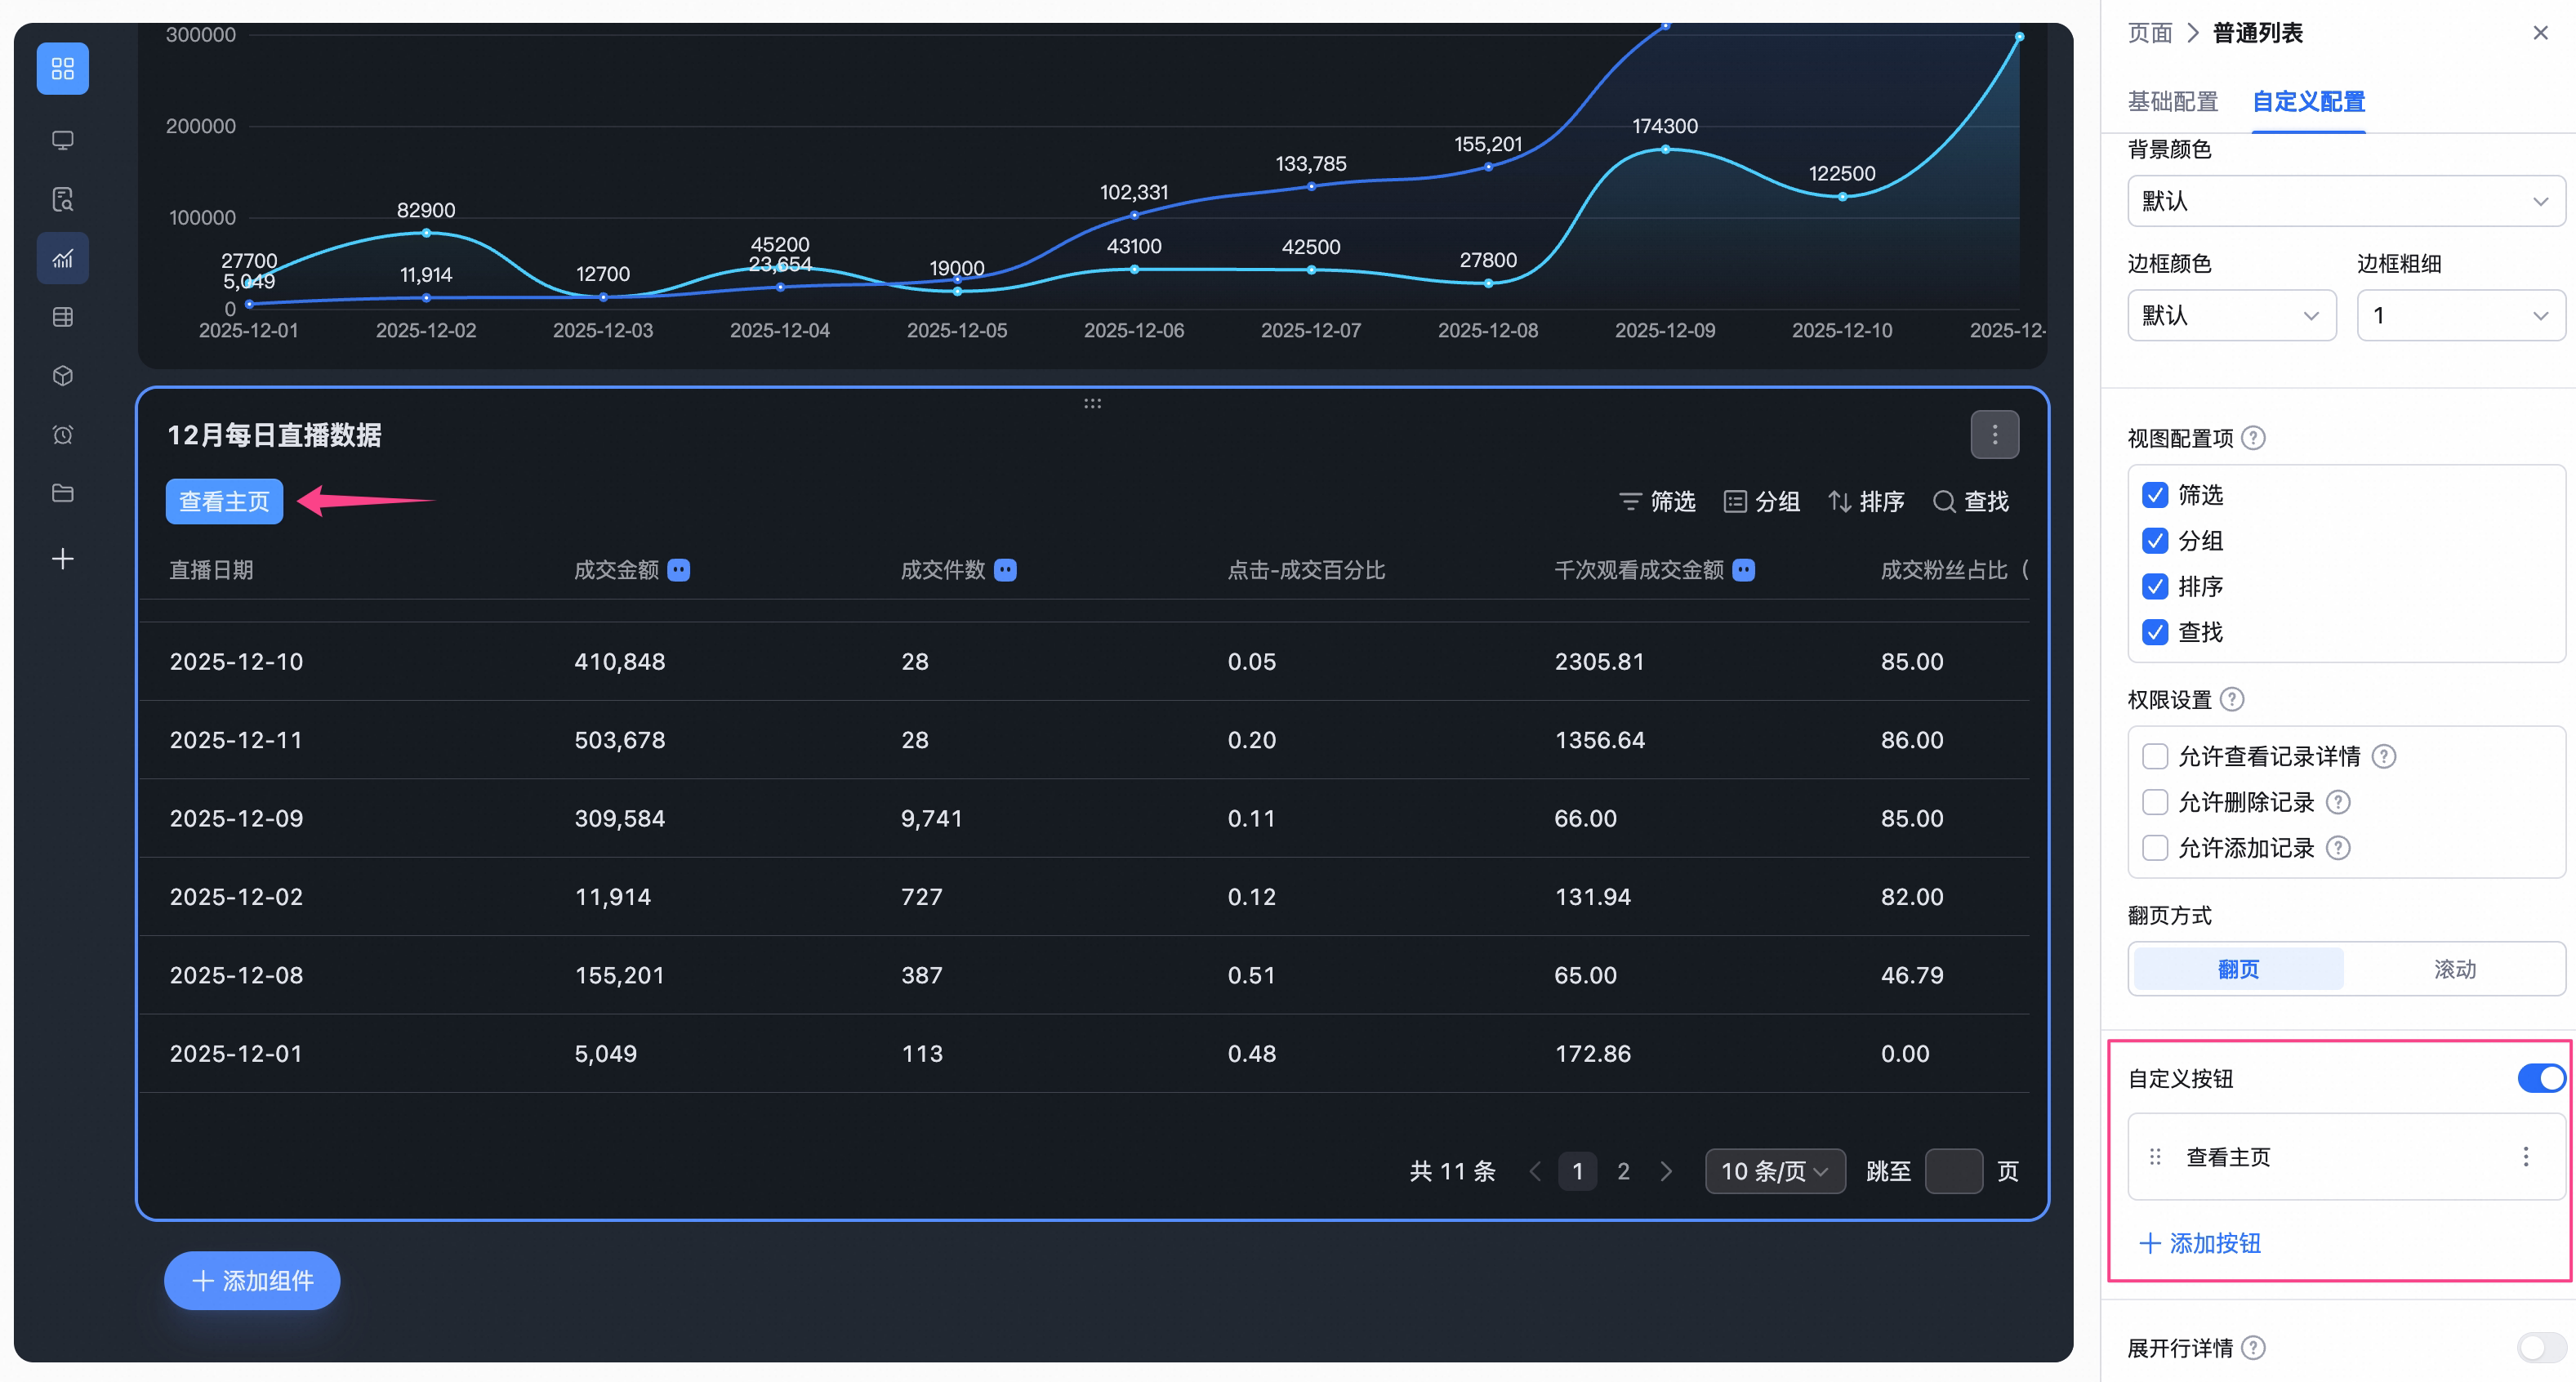Click the plus icon in left sidebar
This screenshot has height=1382, width=2576.
pos(62,559)
